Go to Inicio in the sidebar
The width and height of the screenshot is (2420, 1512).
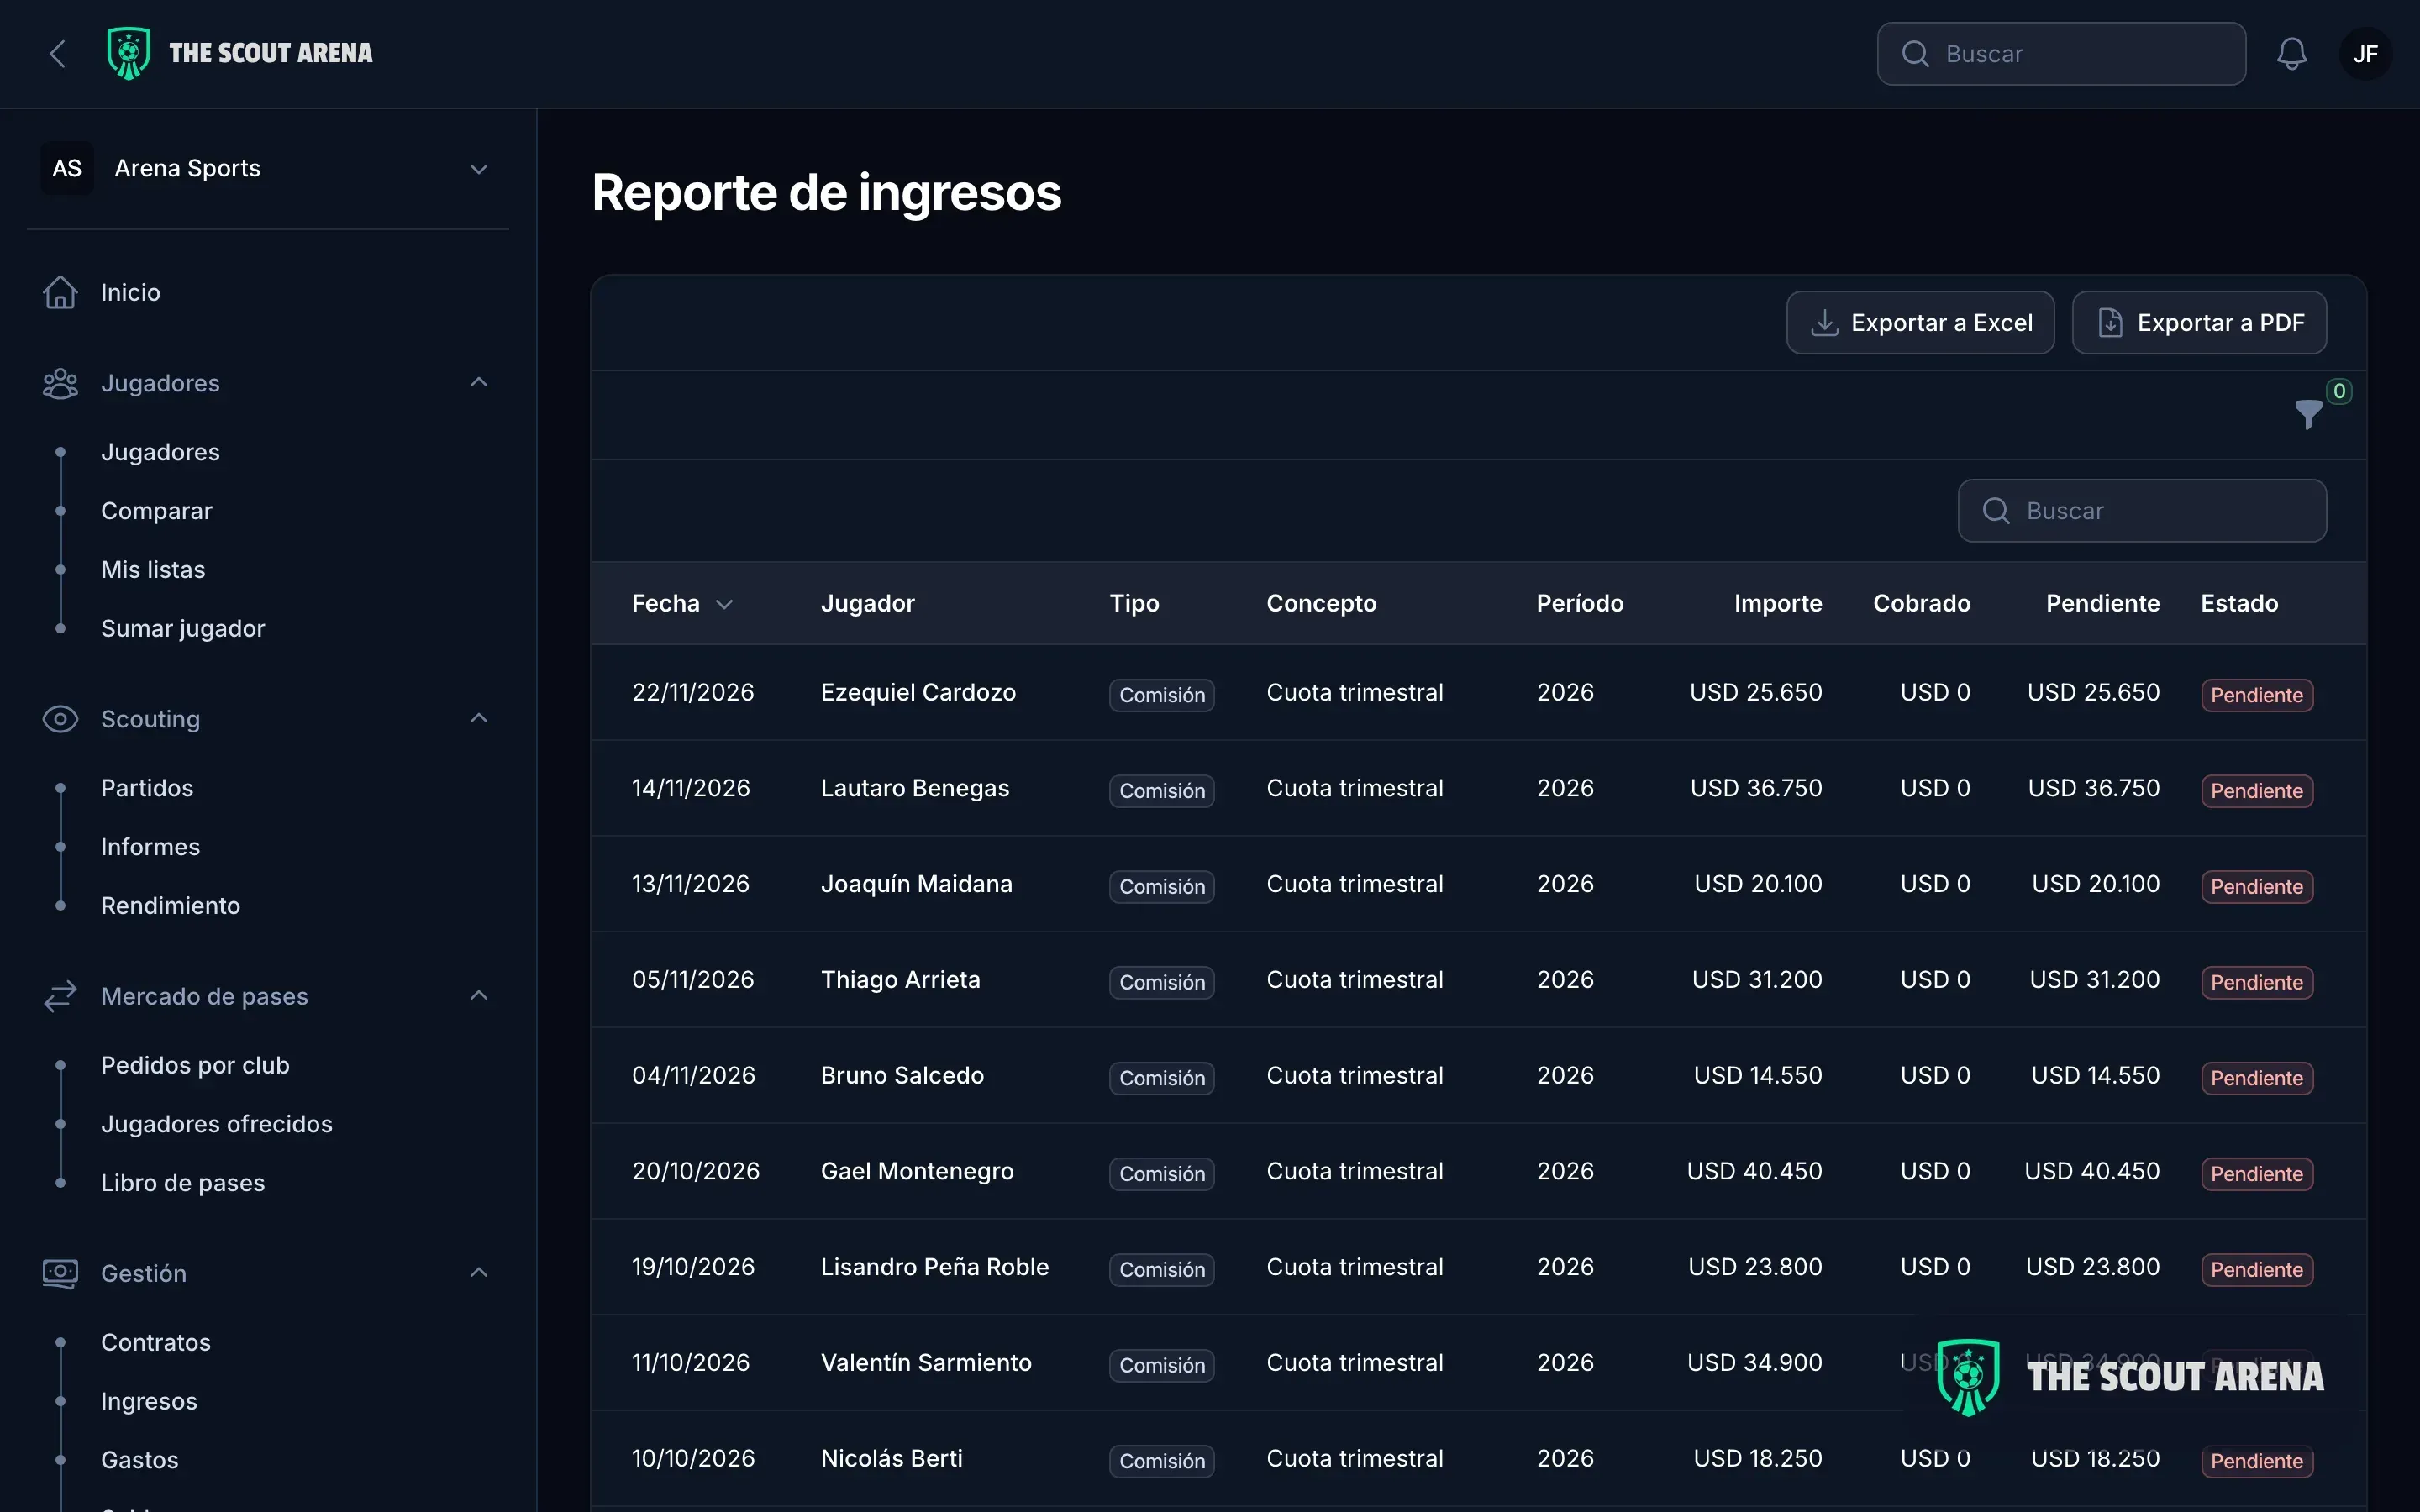pyautogui.click(x=130, y=292)
